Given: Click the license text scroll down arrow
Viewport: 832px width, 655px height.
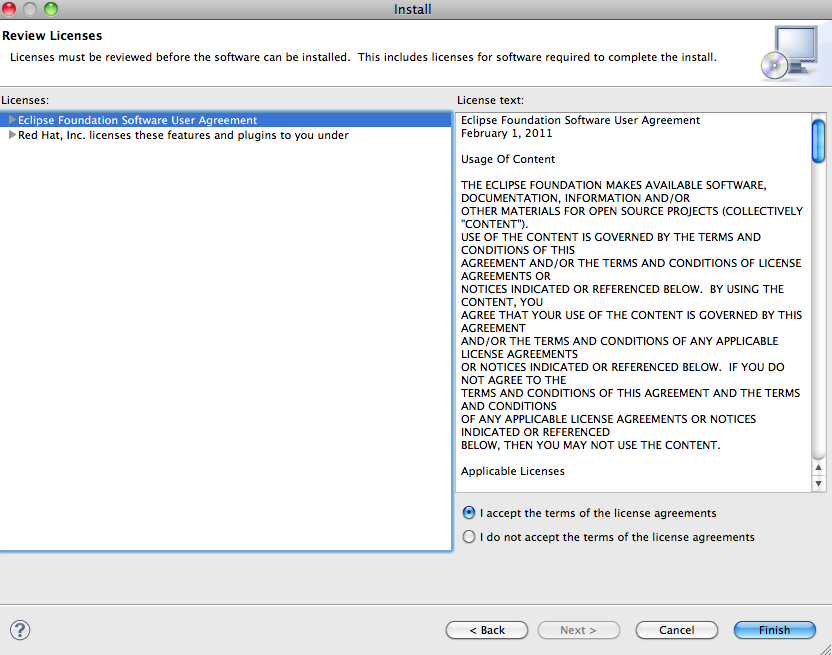Looking at the screenshot, I should tap(818, 483).
